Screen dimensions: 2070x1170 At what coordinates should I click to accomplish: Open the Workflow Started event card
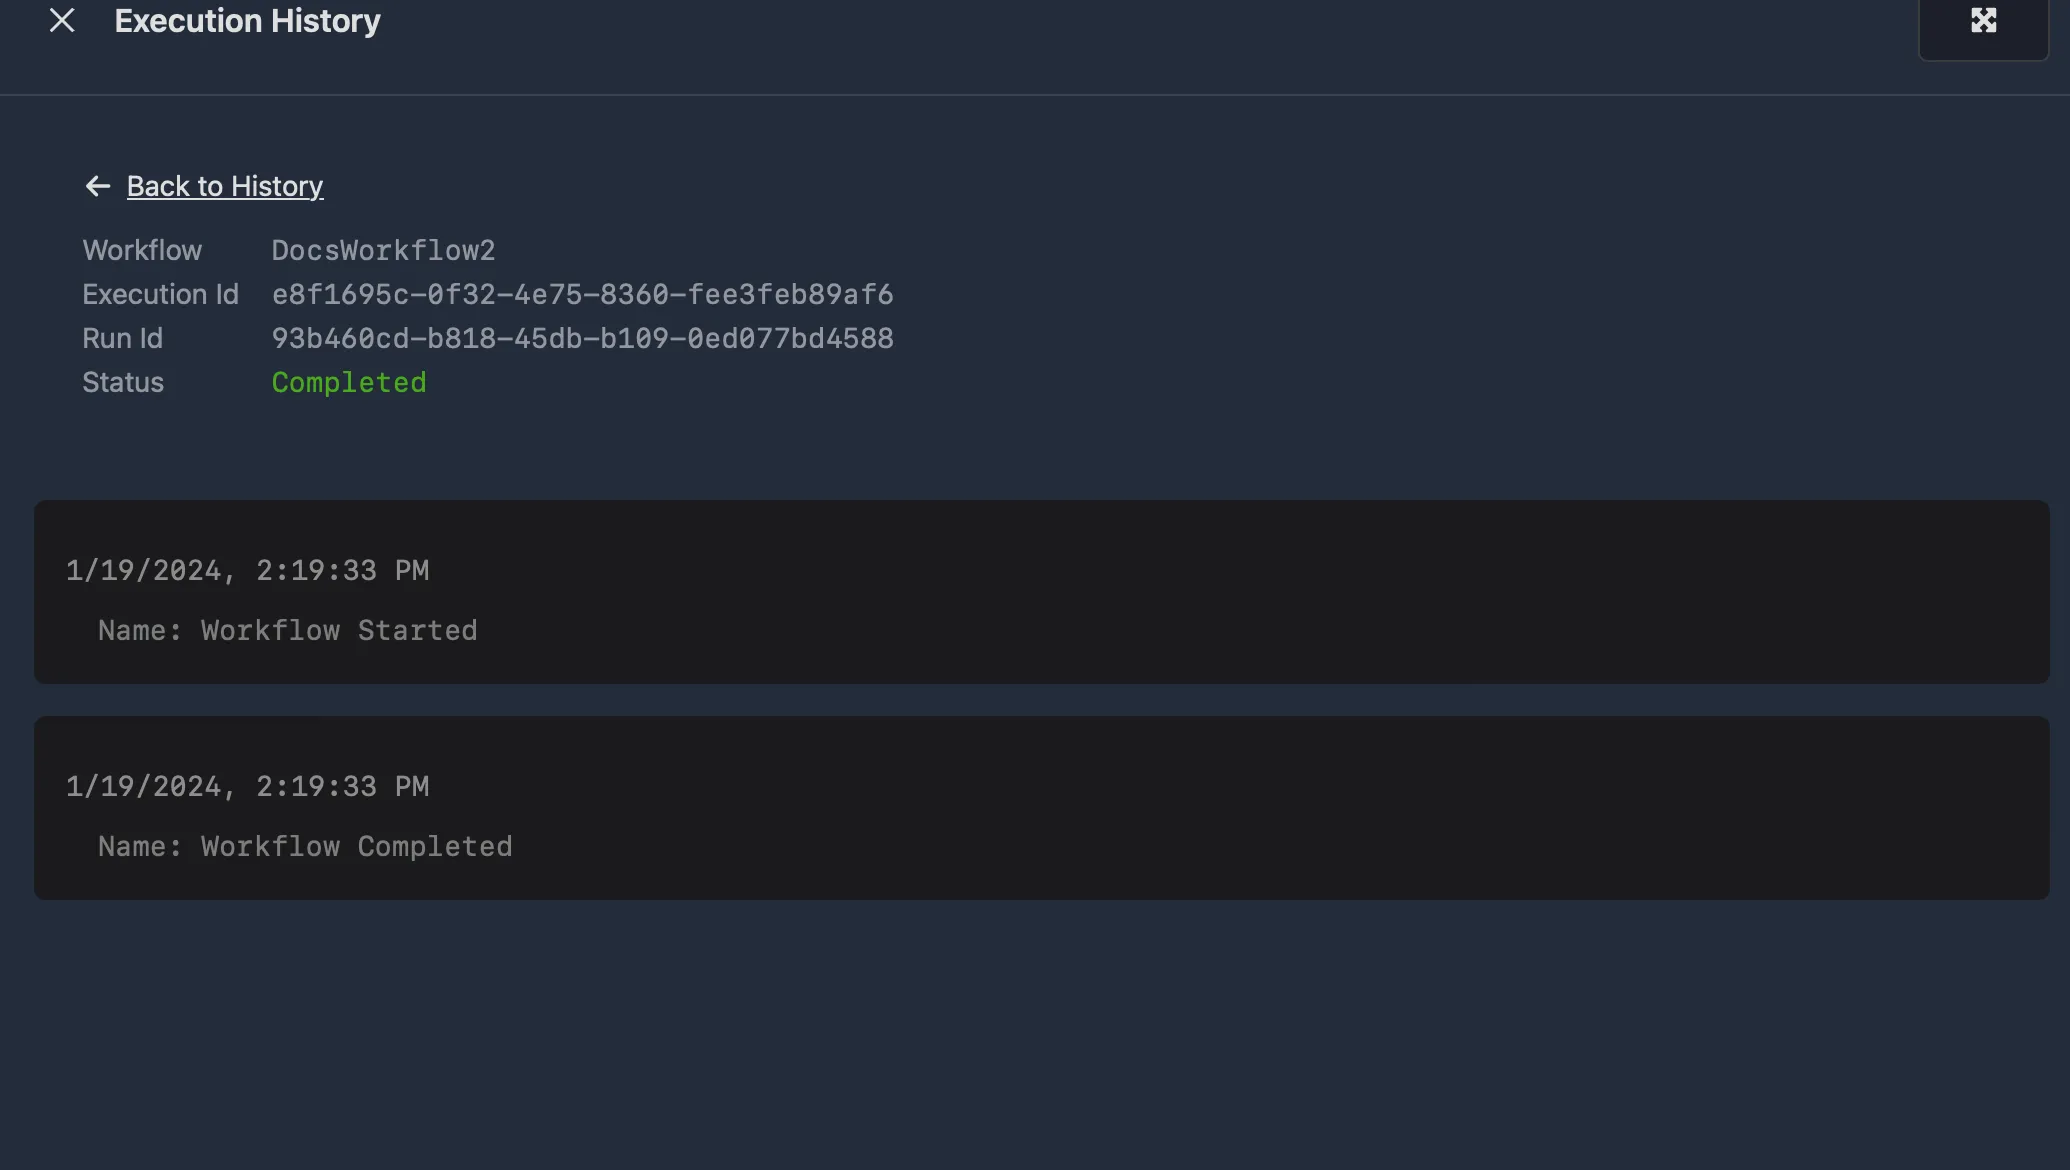tap(1042, 592)
